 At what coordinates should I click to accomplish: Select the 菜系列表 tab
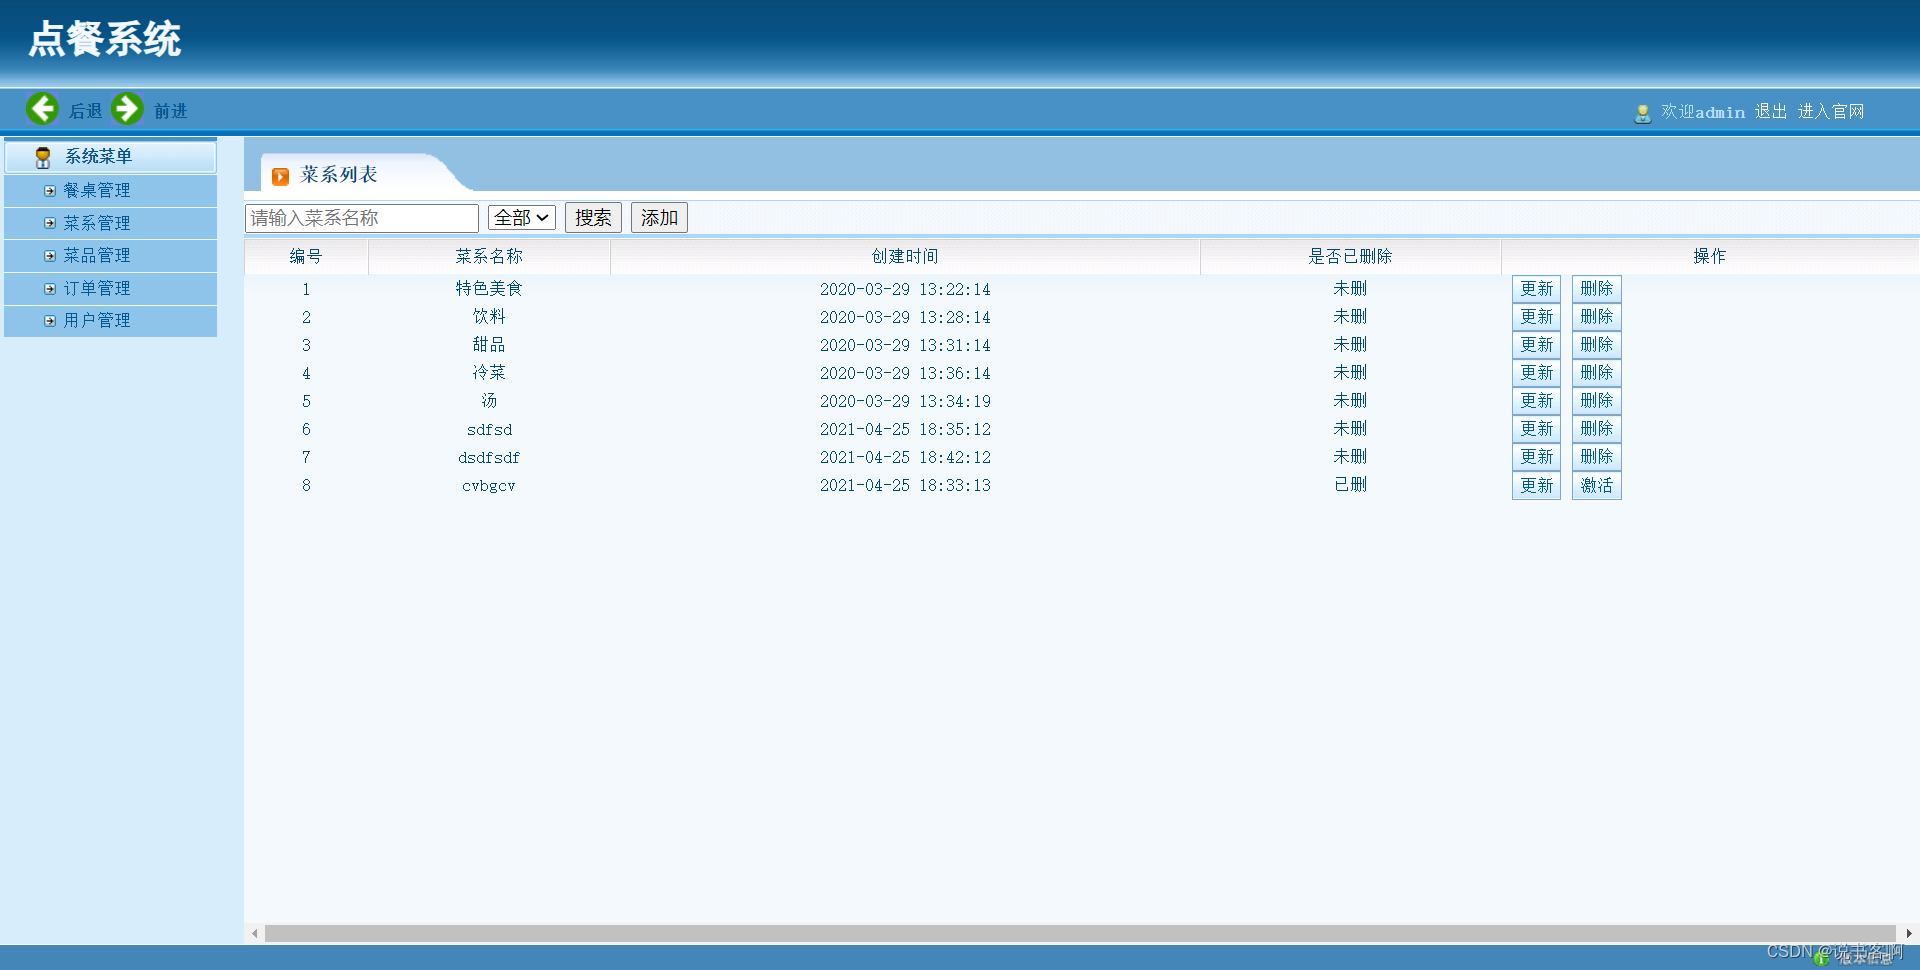pos(339,175)
